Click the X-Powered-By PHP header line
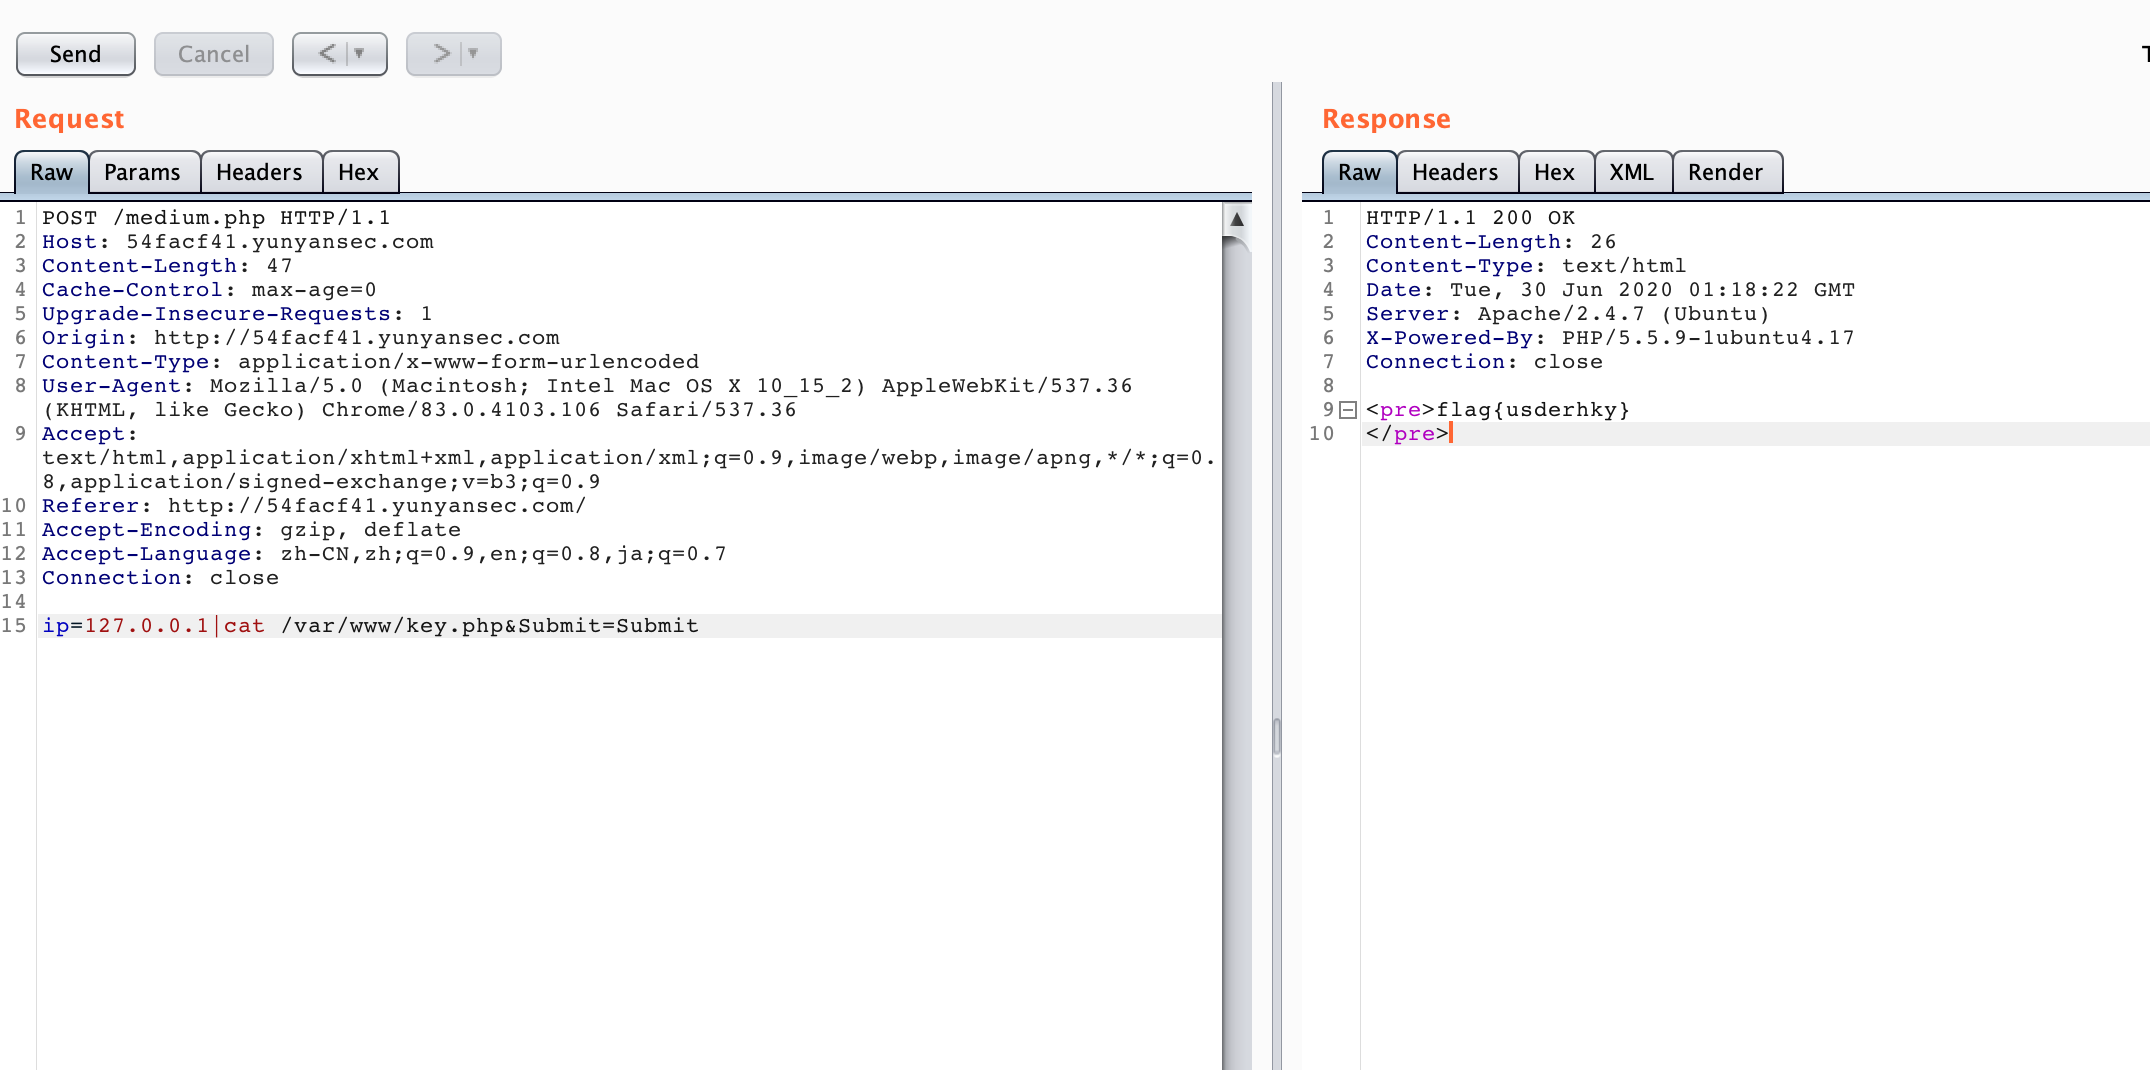2150x1070 pixels. click(1610, 338)
